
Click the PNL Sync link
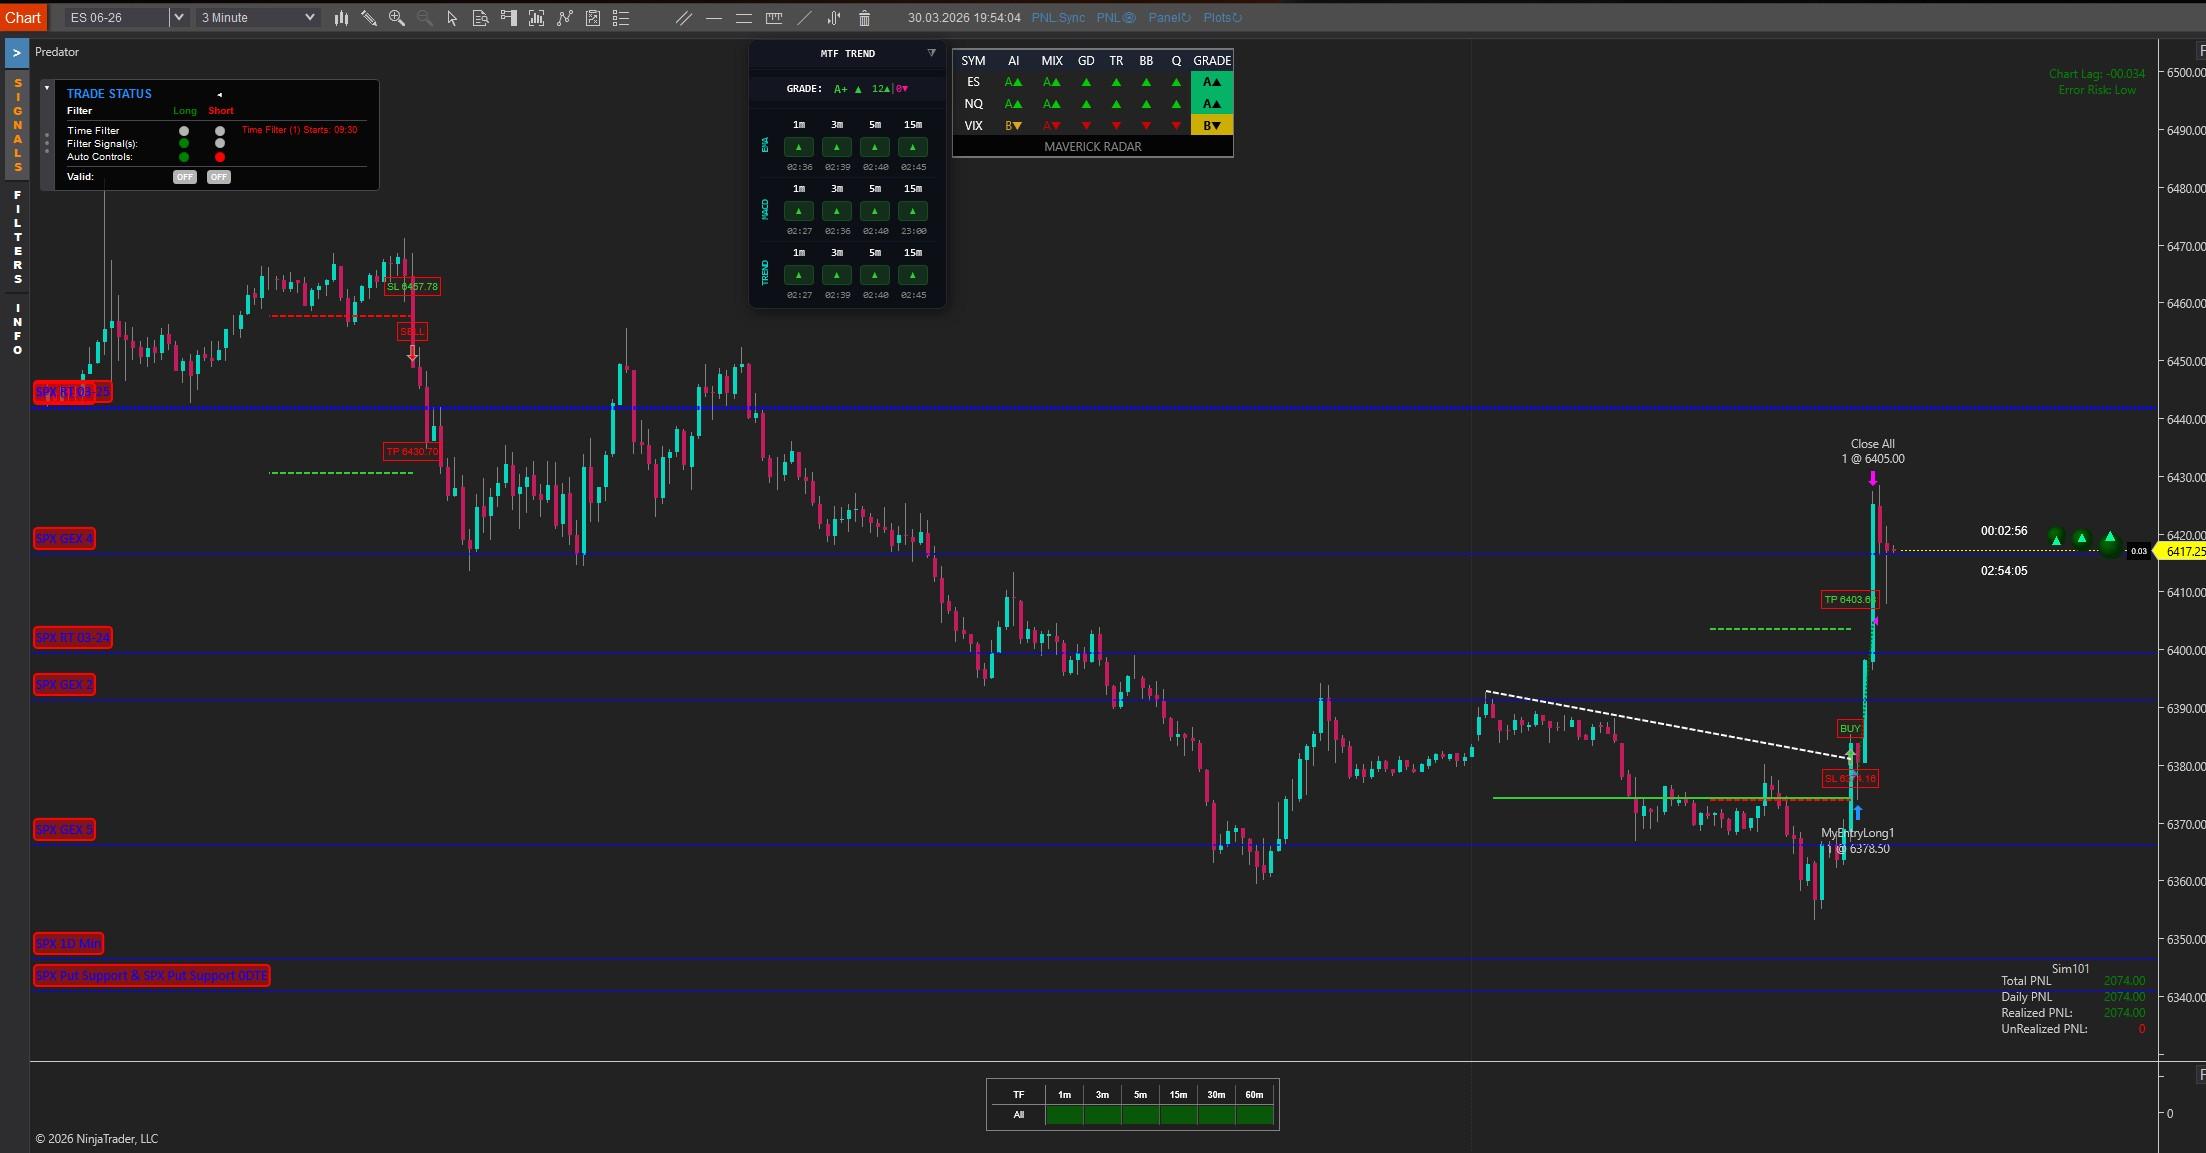click(x=1058, y=18)
